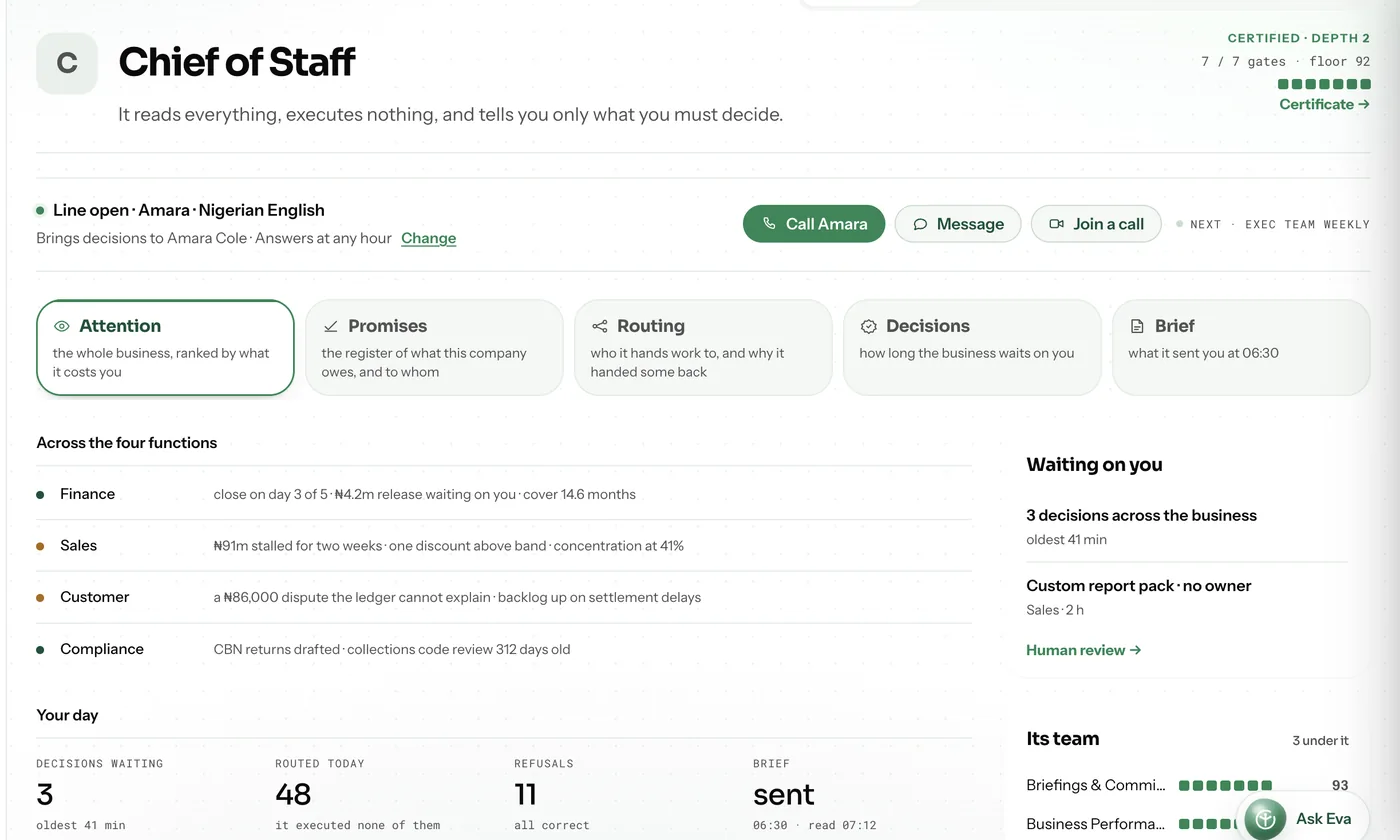Select the Compliance function row
Screen dimensions: 1400x840
[504, 649]
